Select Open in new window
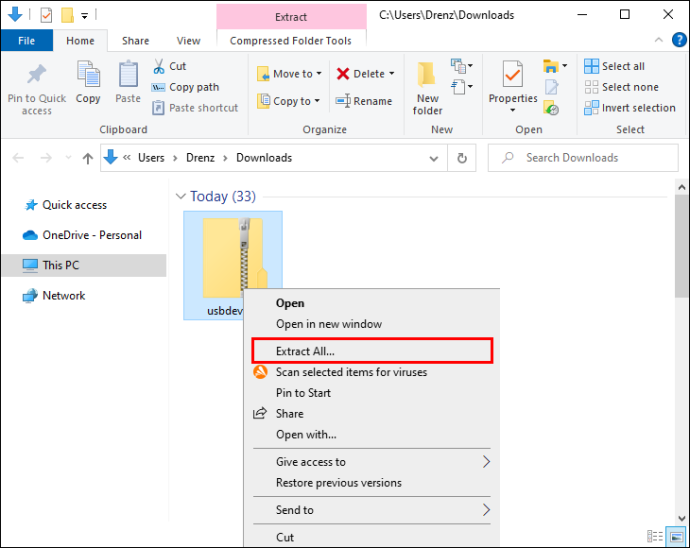Viewport: 690px width, 548px height. pos(372,324)
